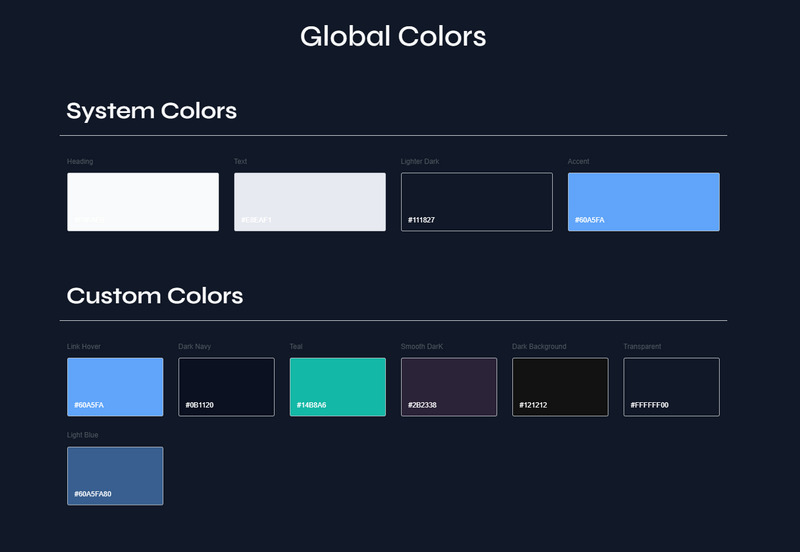The width and height of the screenshot is (800, 552).
Task: Pick the light gray Text color swatch
Action: click(x=310, y=201)
